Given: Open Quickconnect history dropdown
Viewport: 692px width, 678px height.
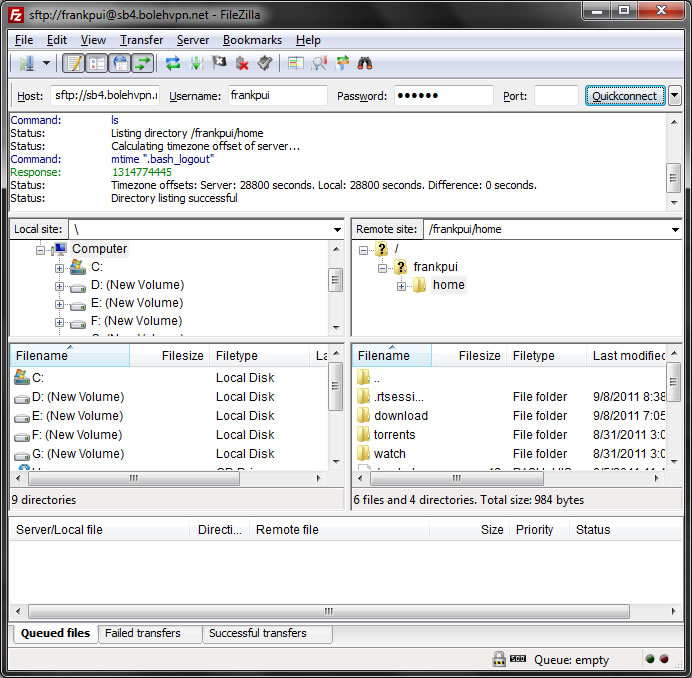Looking at the screenshot, I should (x=674, y=96).
